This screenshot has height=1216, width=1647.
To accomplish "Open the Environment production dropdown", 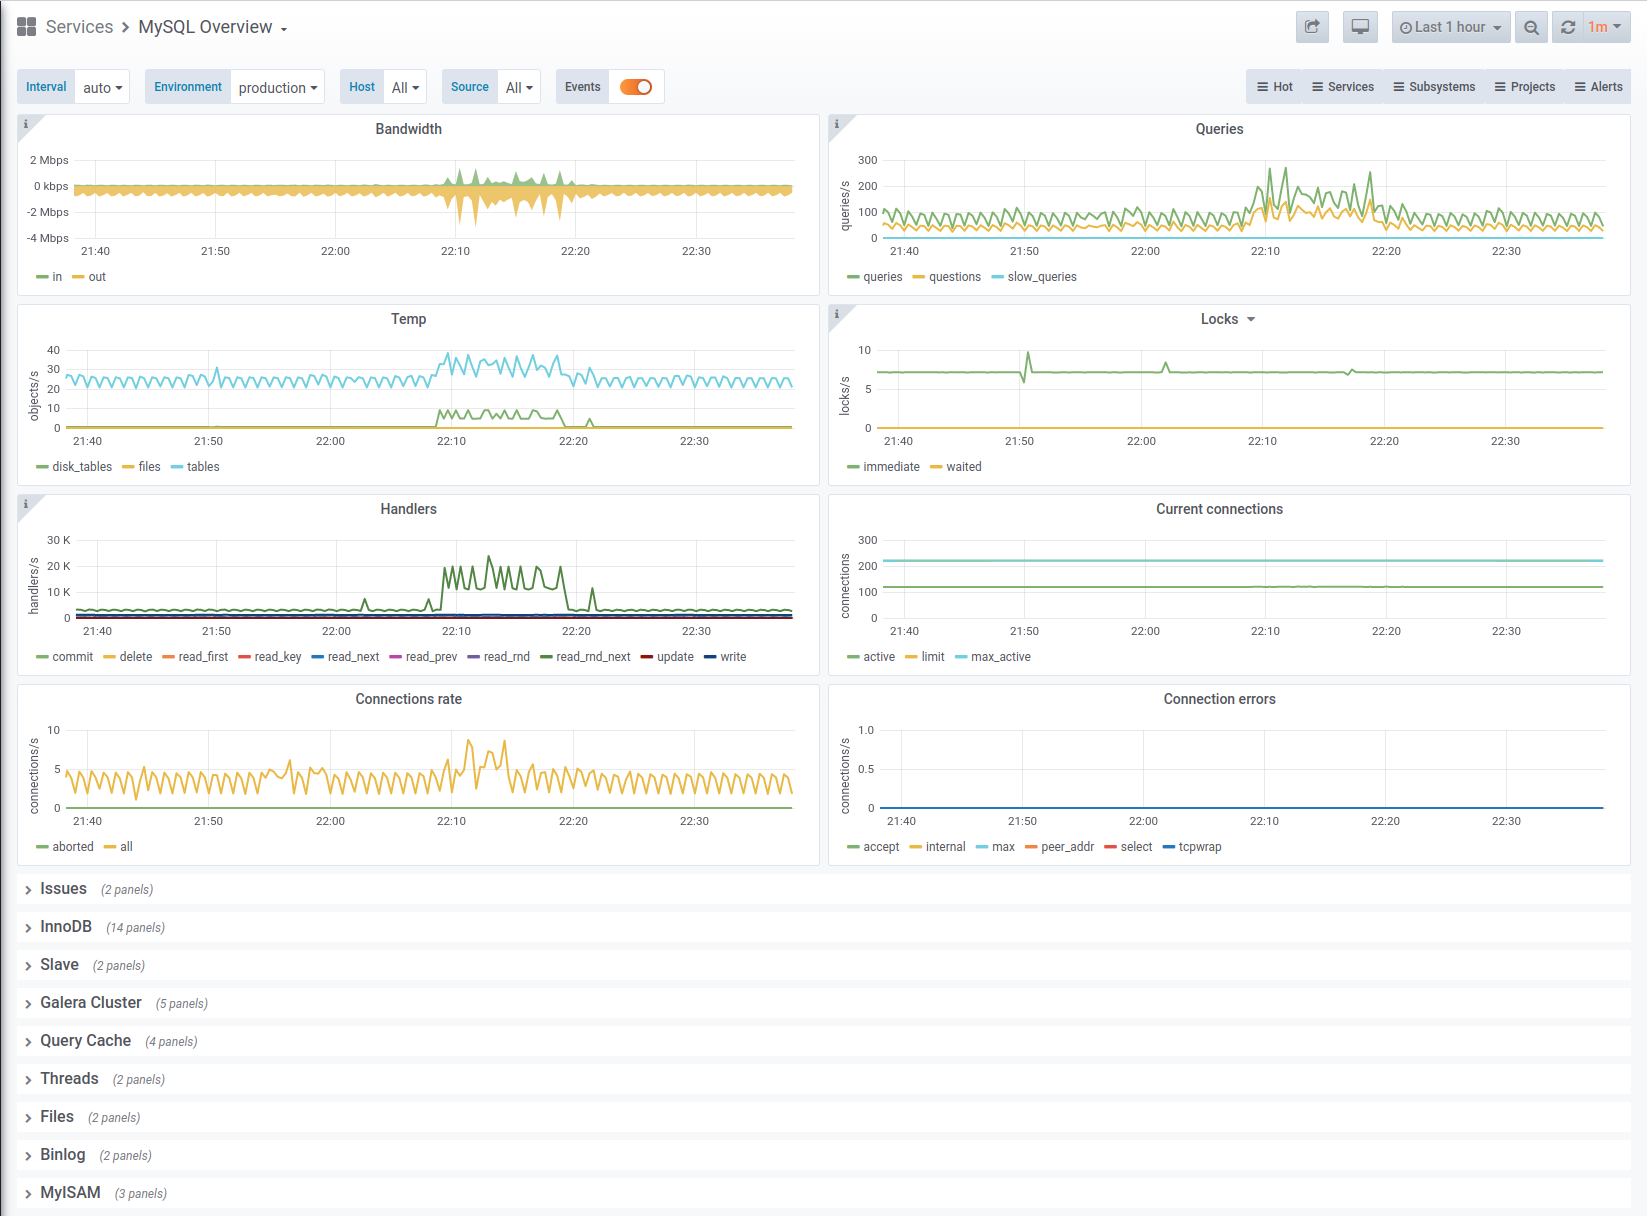I will [277, 87].
